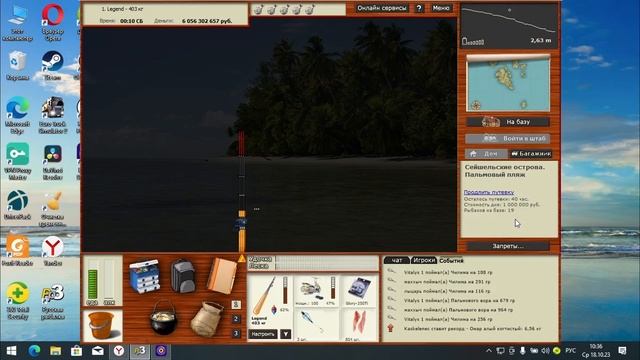Click the На базу button

508,122
